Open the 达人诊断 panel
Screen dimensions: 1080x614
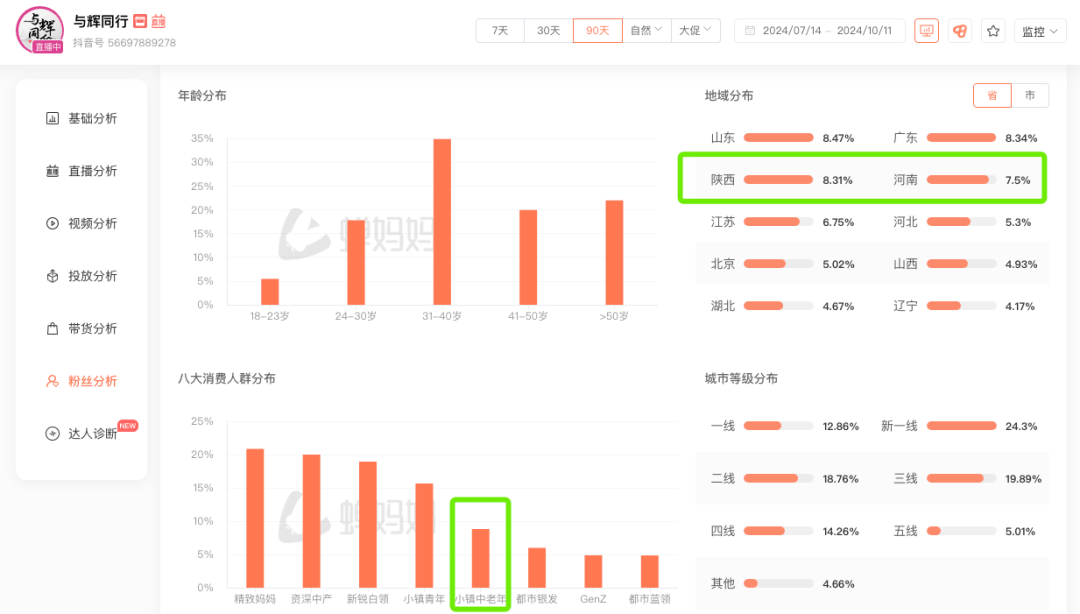(x=86, y=432)
